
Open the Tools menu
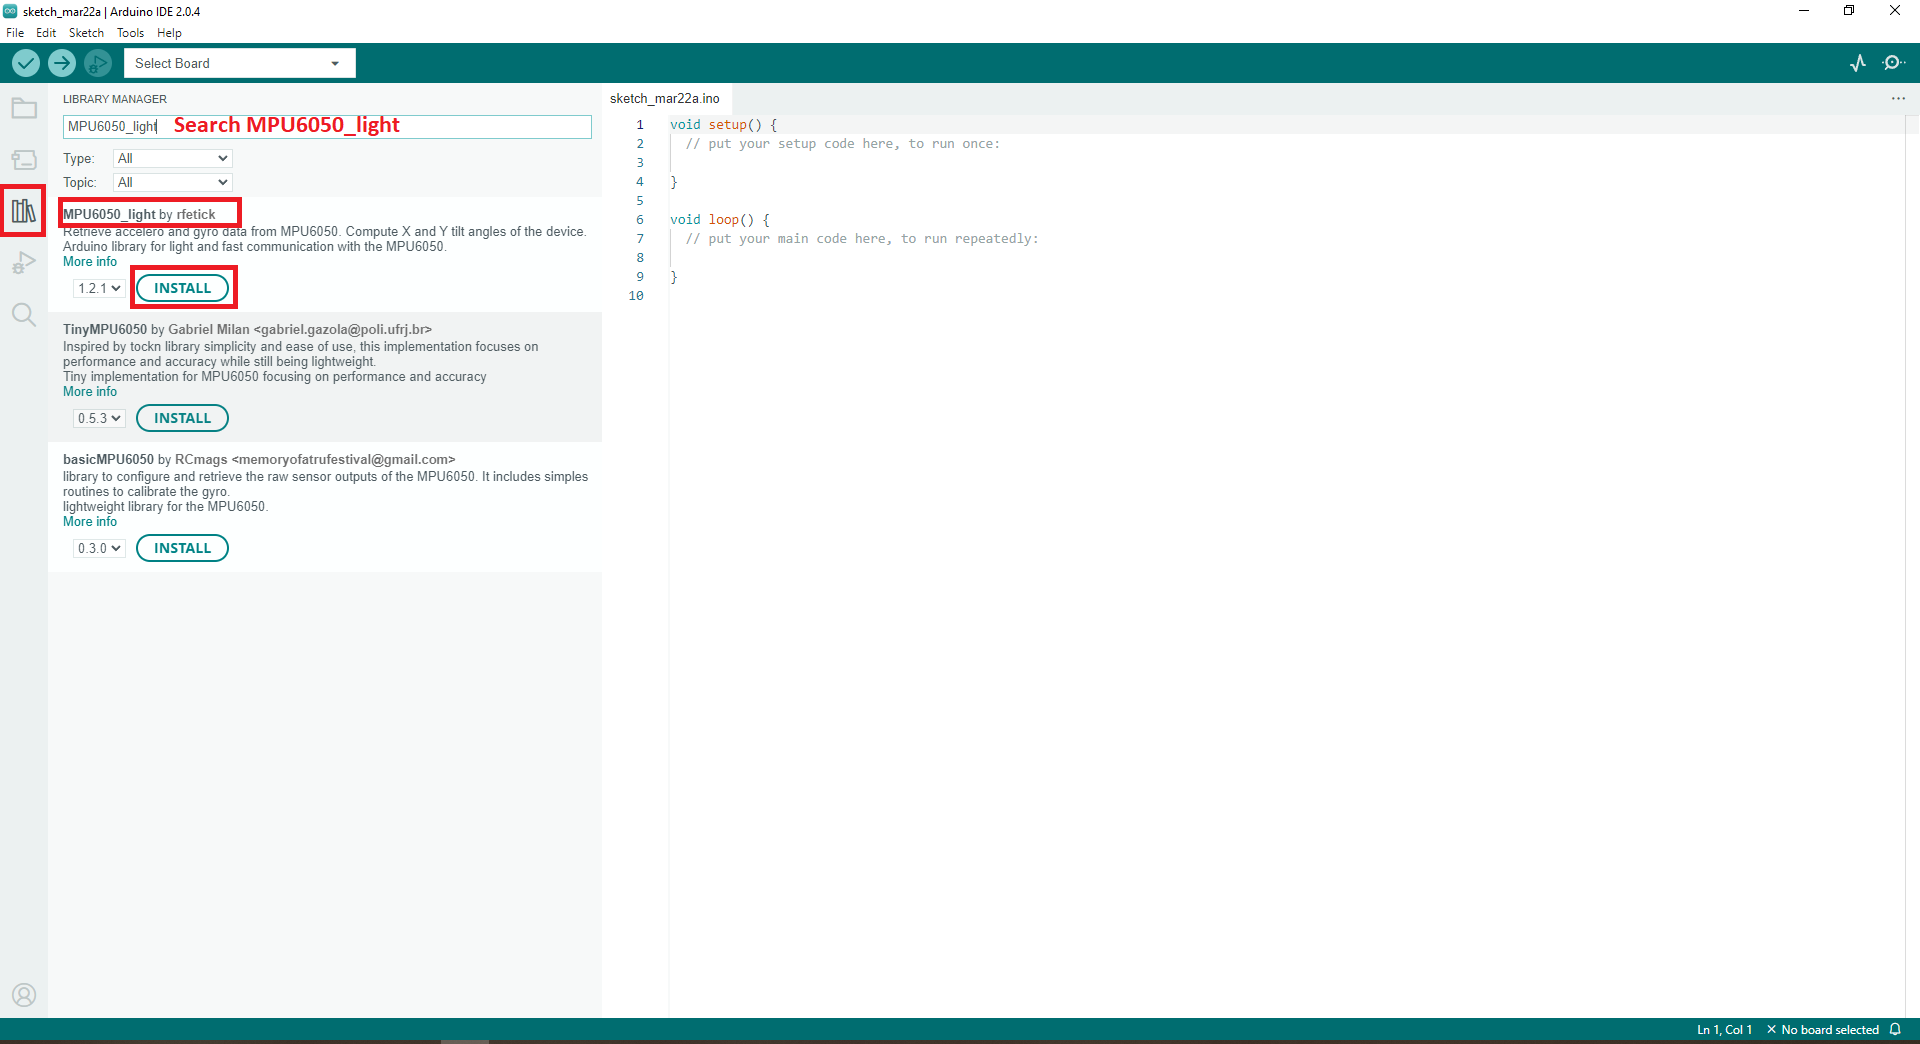(130, 32)
